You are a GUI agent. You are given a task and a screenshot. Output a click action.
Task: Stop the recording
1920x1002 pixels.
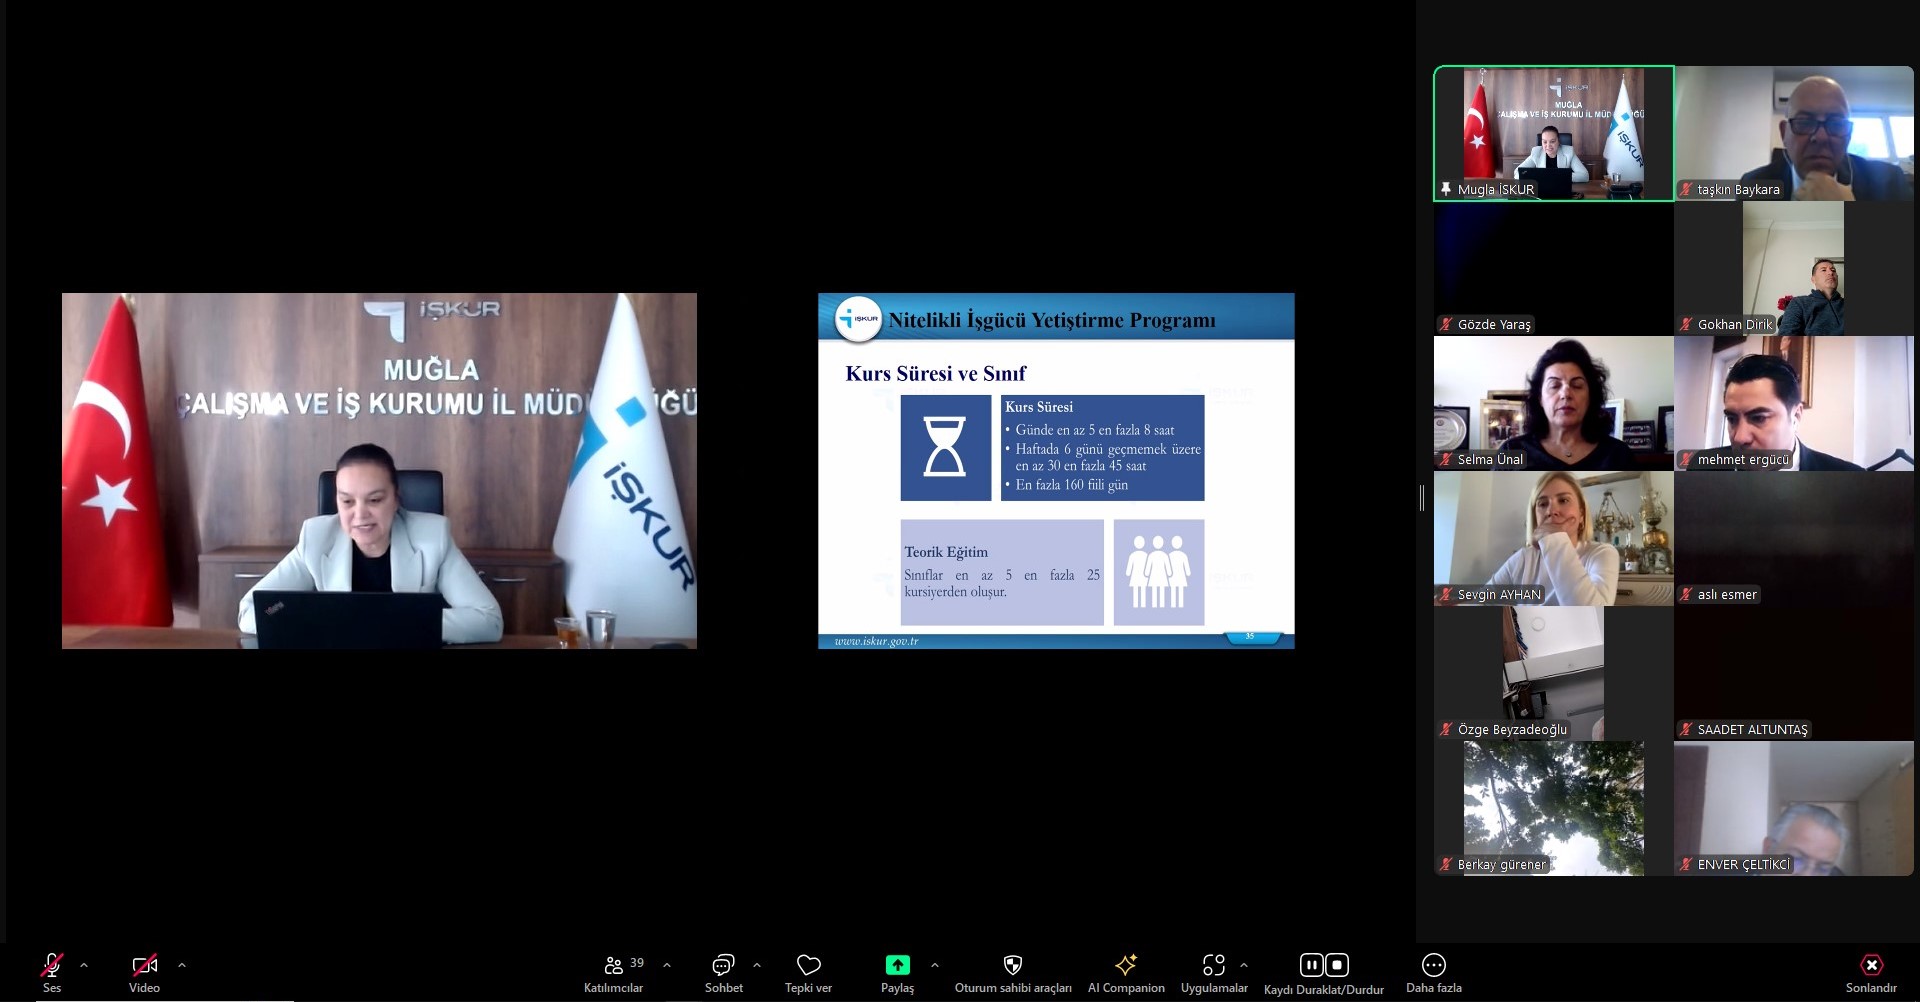click(1337, 965)
